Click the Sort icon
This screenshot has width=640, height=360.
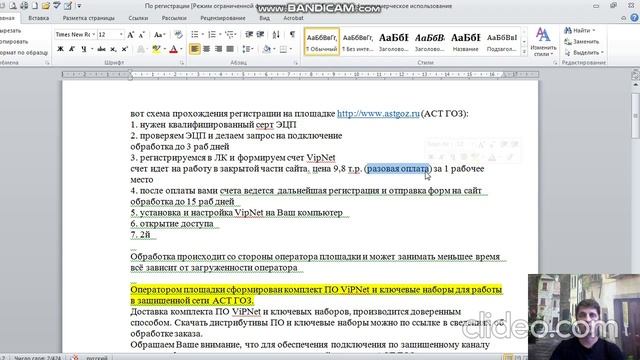coord(276,35)
